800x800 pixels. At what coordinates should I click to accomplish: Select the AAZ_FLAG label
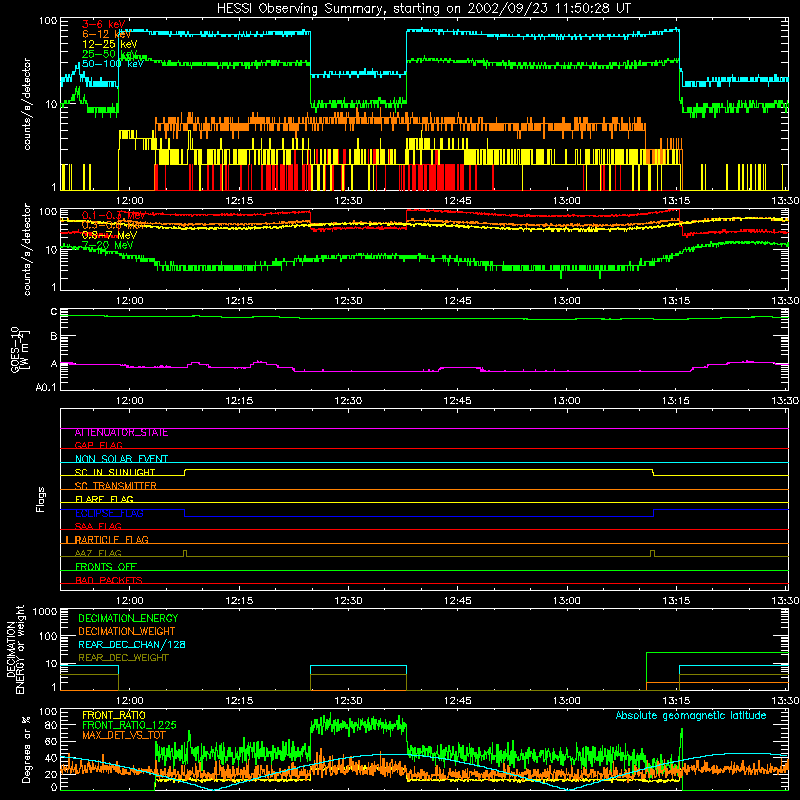point(98,553)
